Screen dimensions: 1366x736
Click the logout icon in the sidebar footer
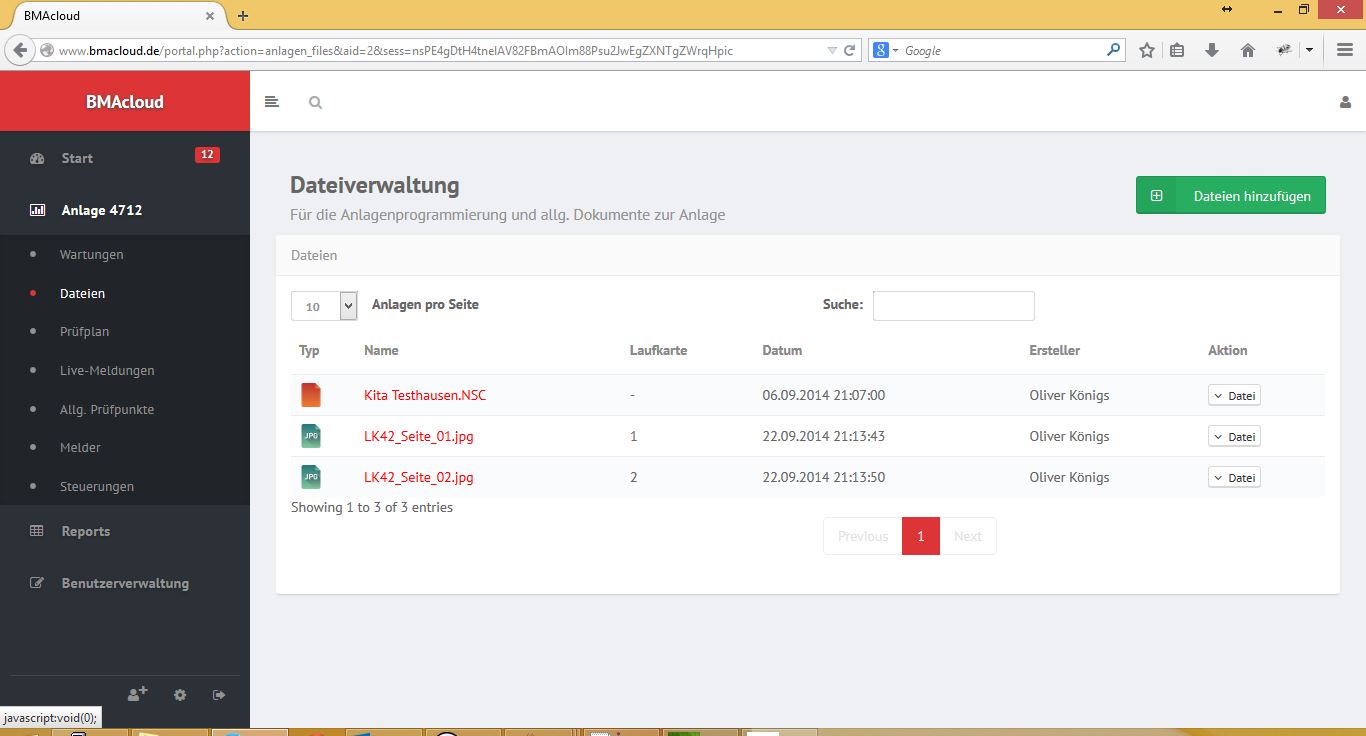[218, 693]
